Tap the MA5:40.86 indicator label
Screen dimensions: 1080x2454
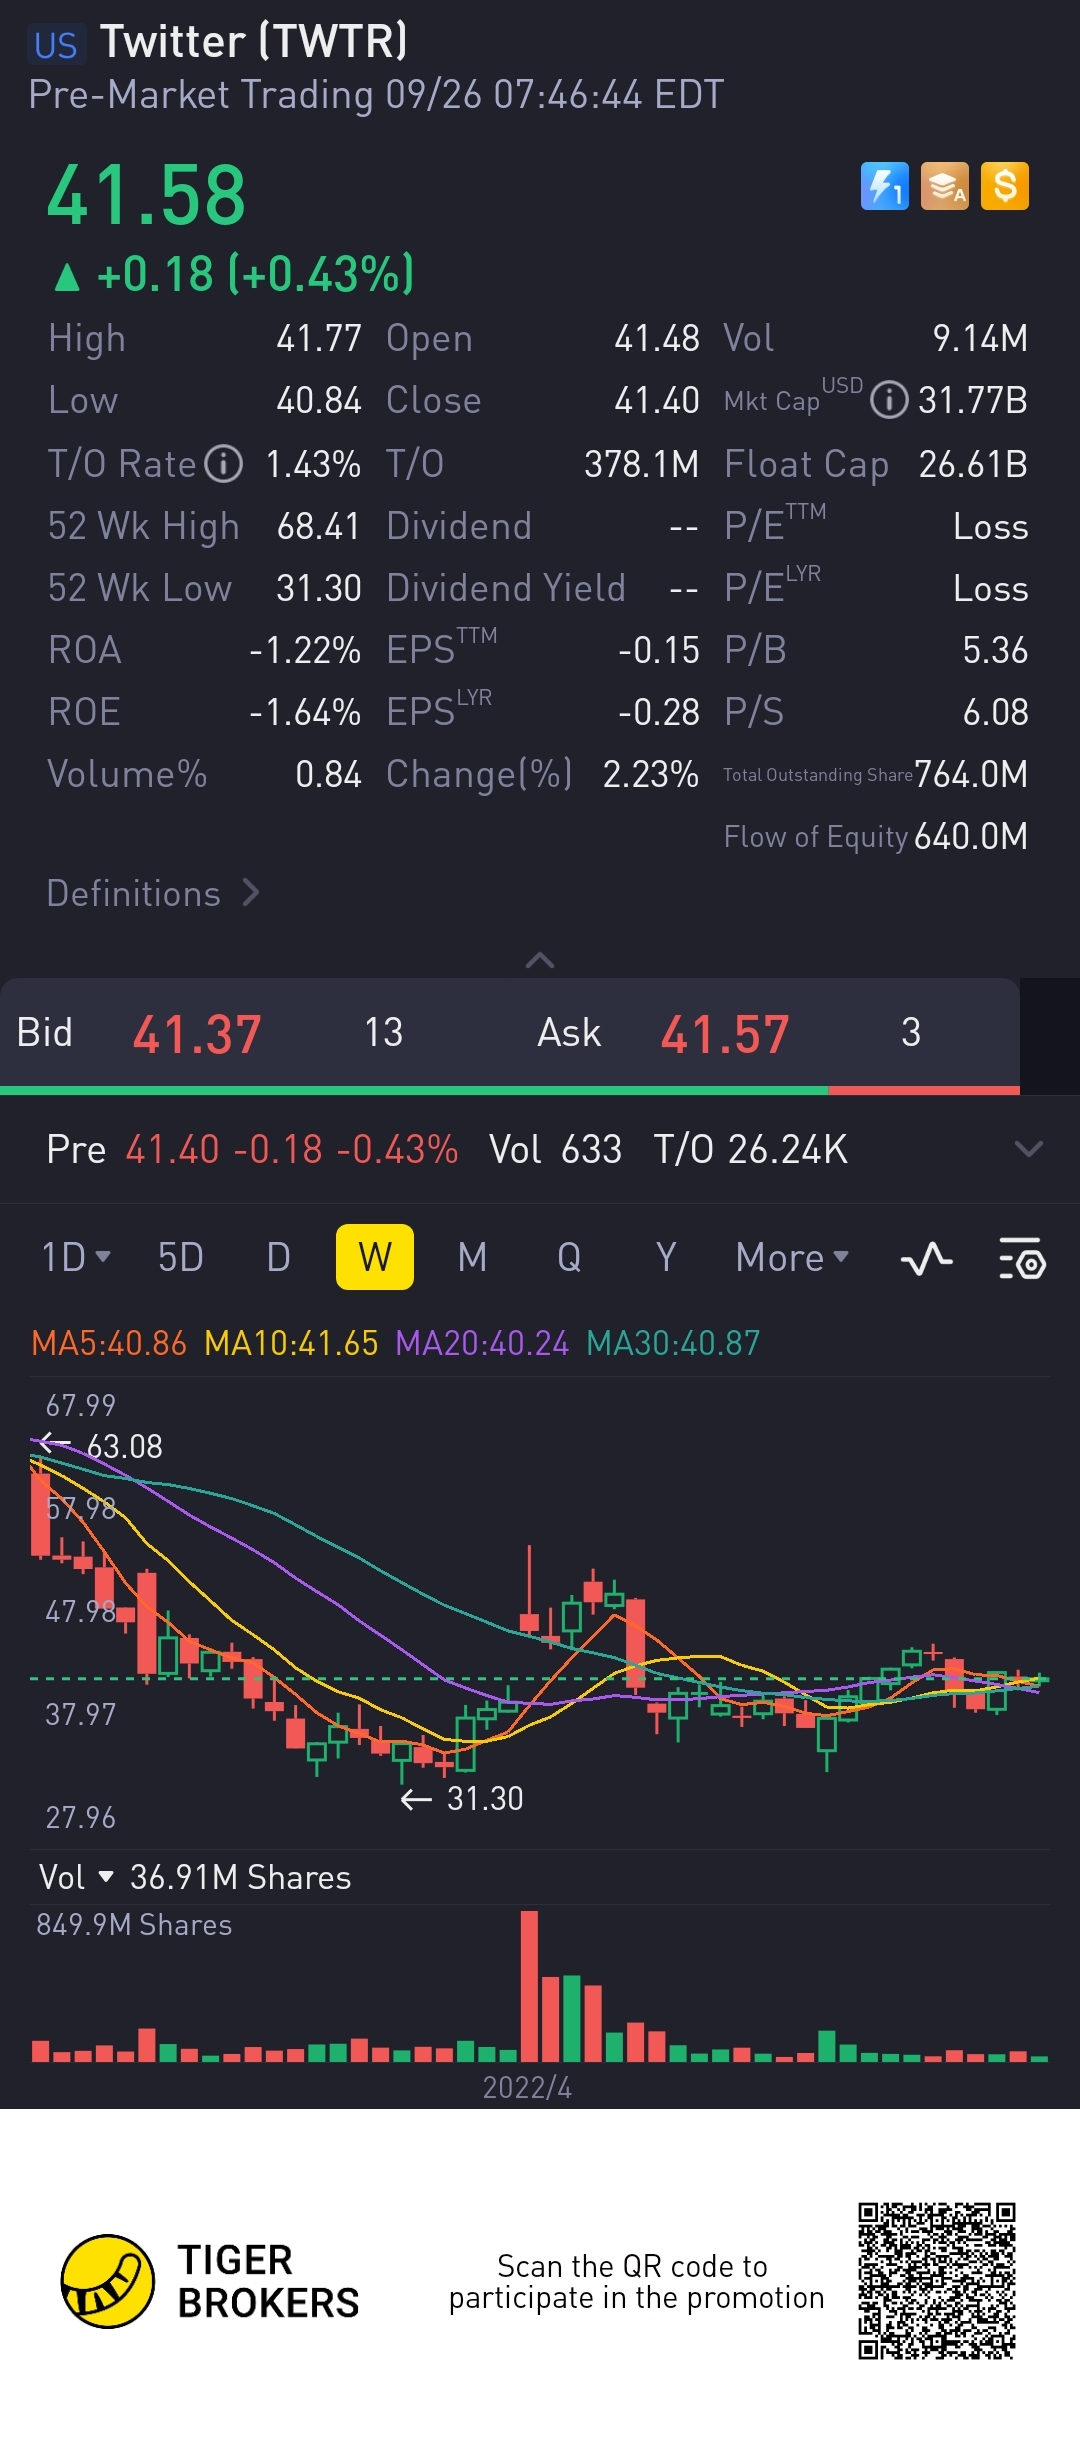(x=109, y=1343)
